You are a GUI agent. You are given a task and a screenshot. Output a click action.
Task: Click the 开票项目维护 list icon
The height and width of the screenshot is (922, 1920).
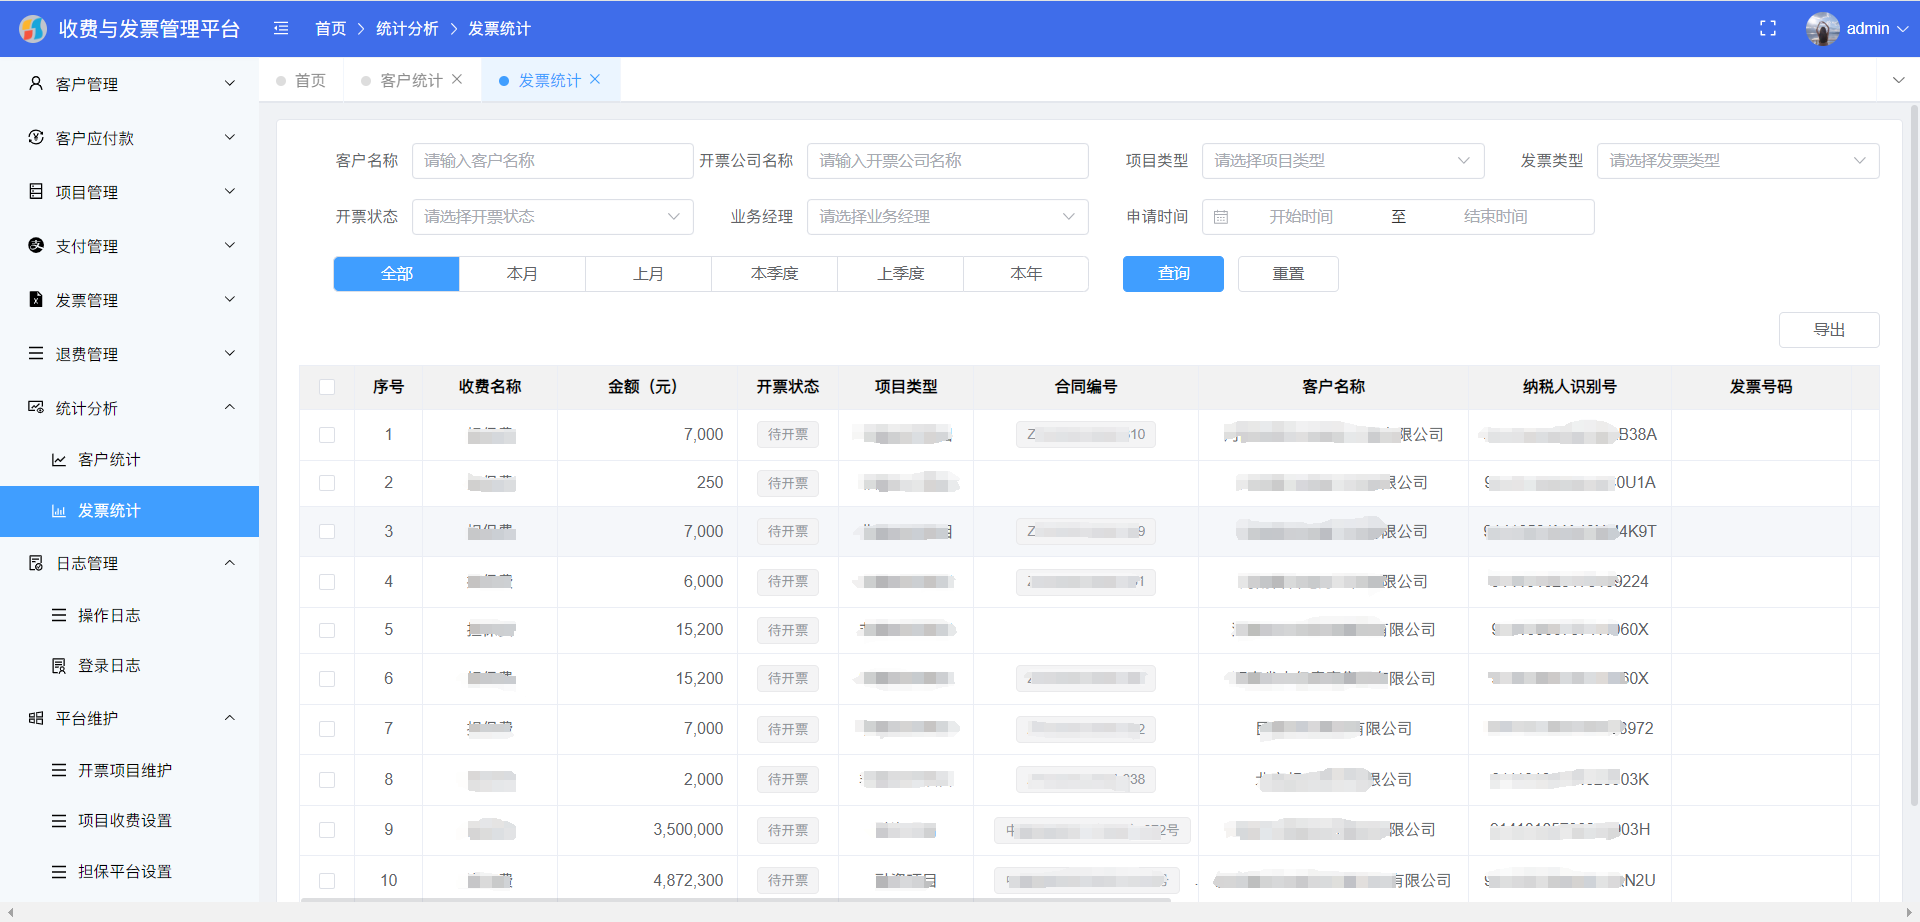59,771
